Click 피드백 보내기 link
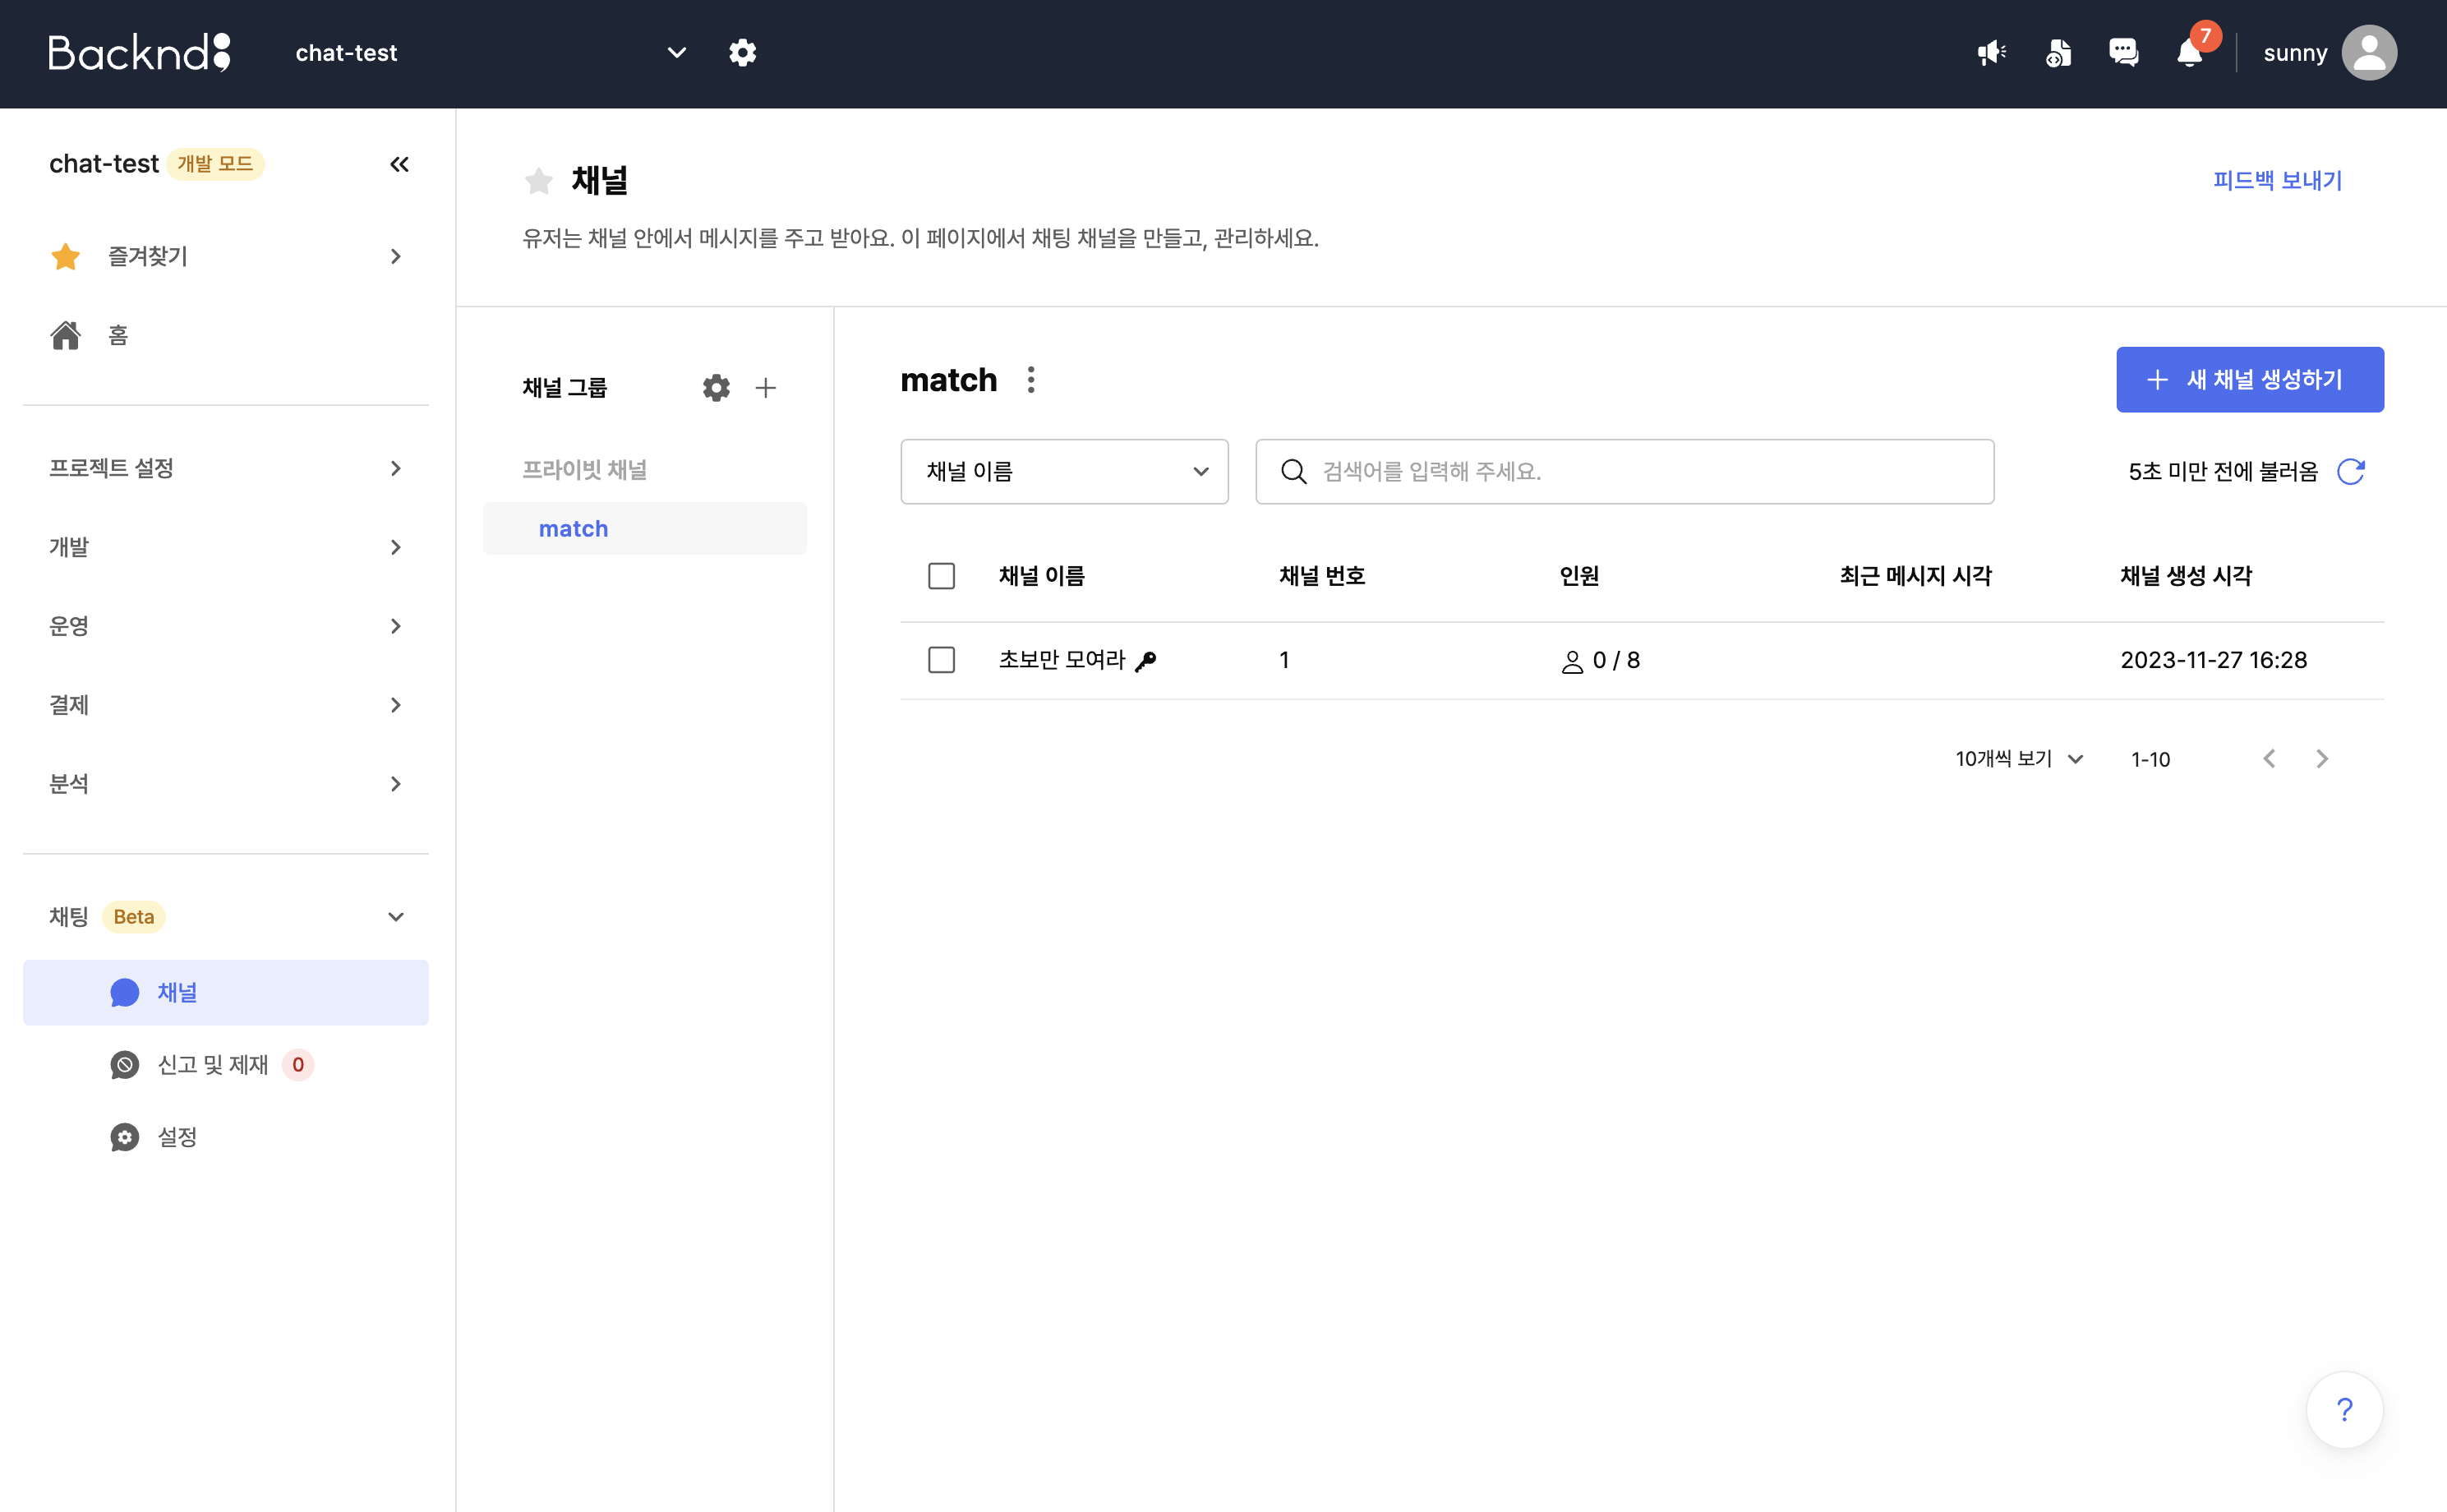Image resolution: width=2447 pixels, height=1512 pixels. click(2278, 180)
